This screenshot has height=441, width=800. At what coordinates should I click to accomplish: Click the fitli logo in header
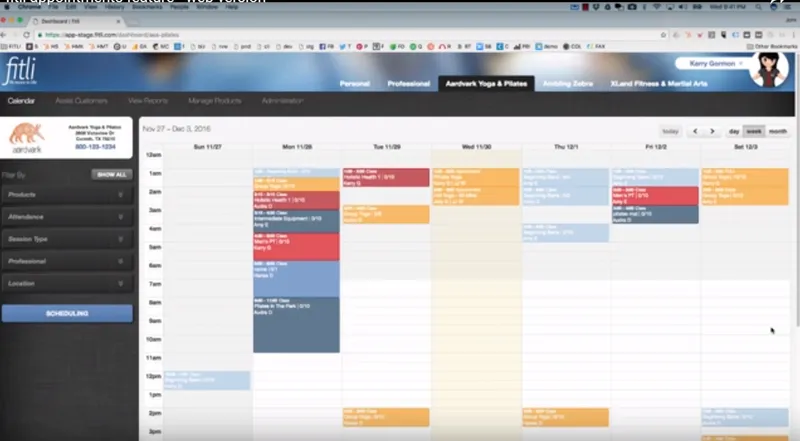click(20, 70)
